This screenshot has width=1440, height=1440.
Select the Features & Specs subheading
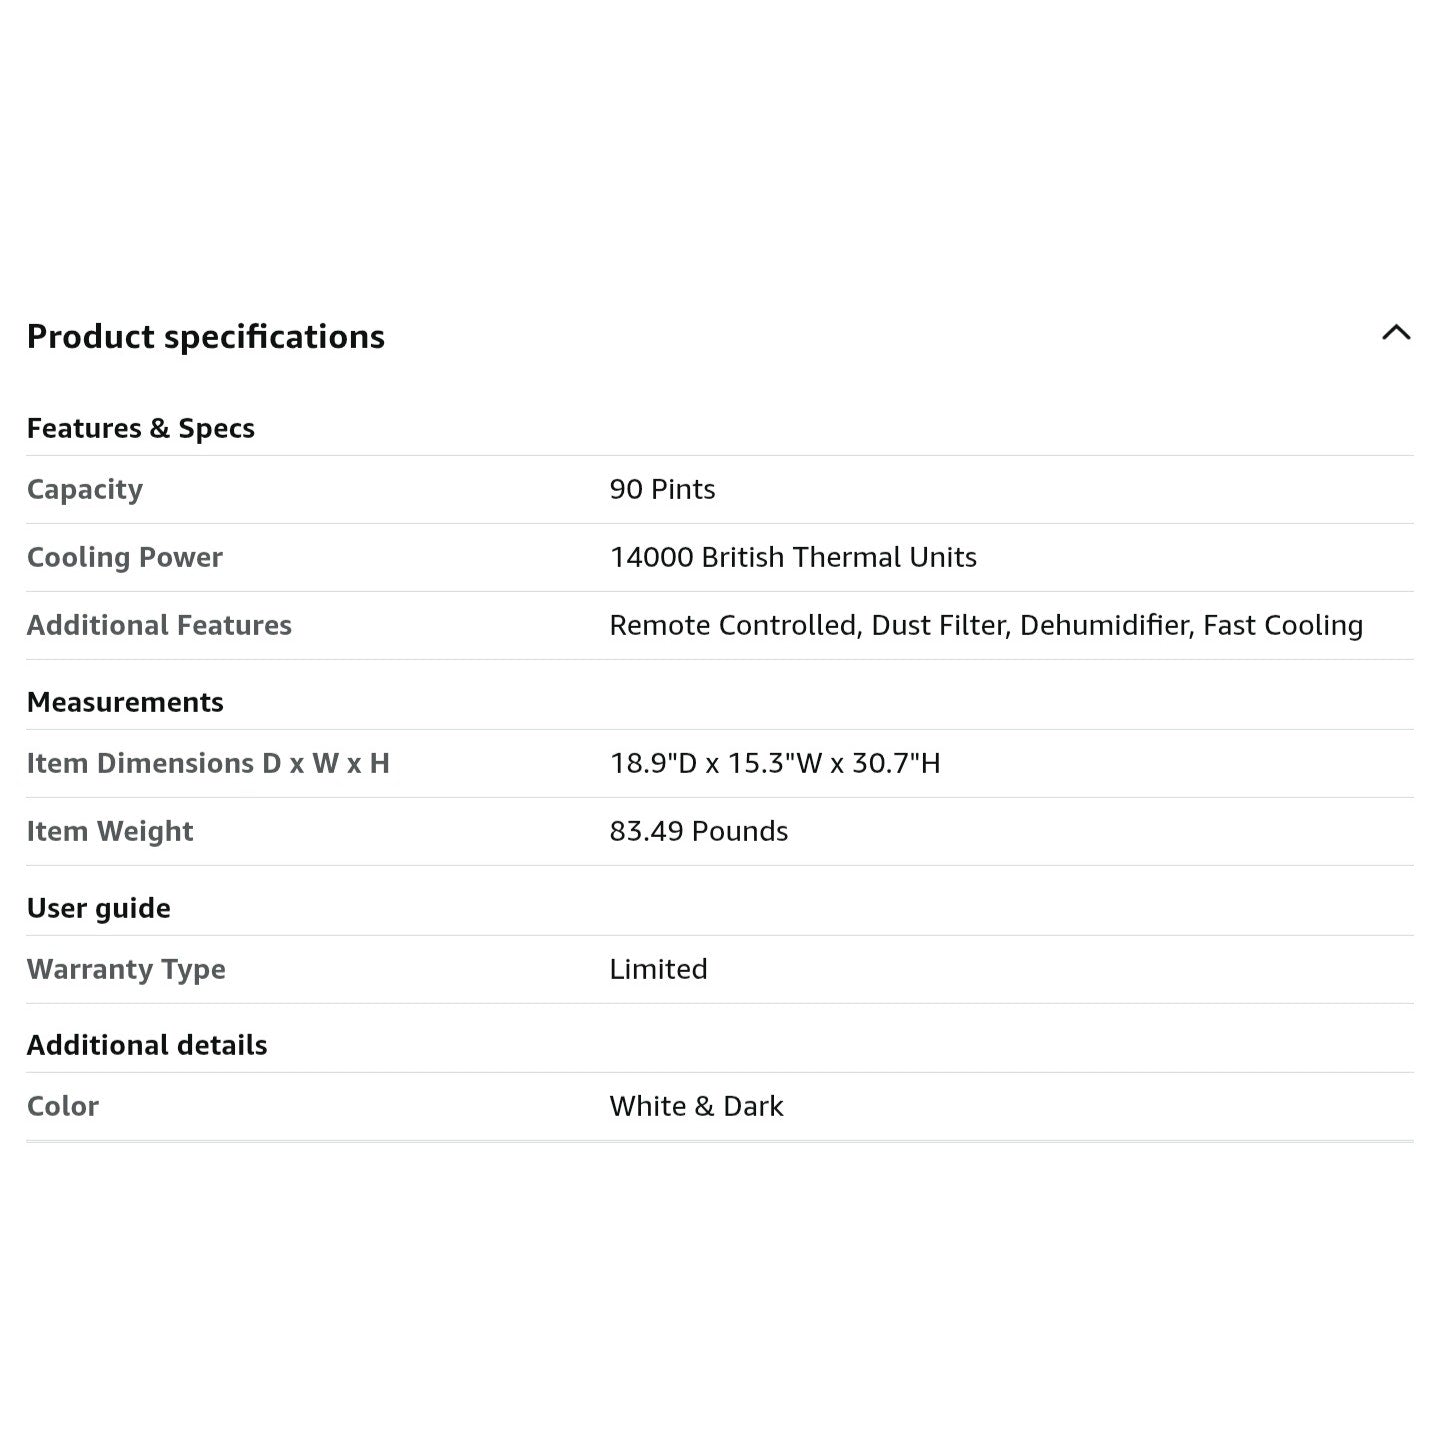tap(140, 428)
